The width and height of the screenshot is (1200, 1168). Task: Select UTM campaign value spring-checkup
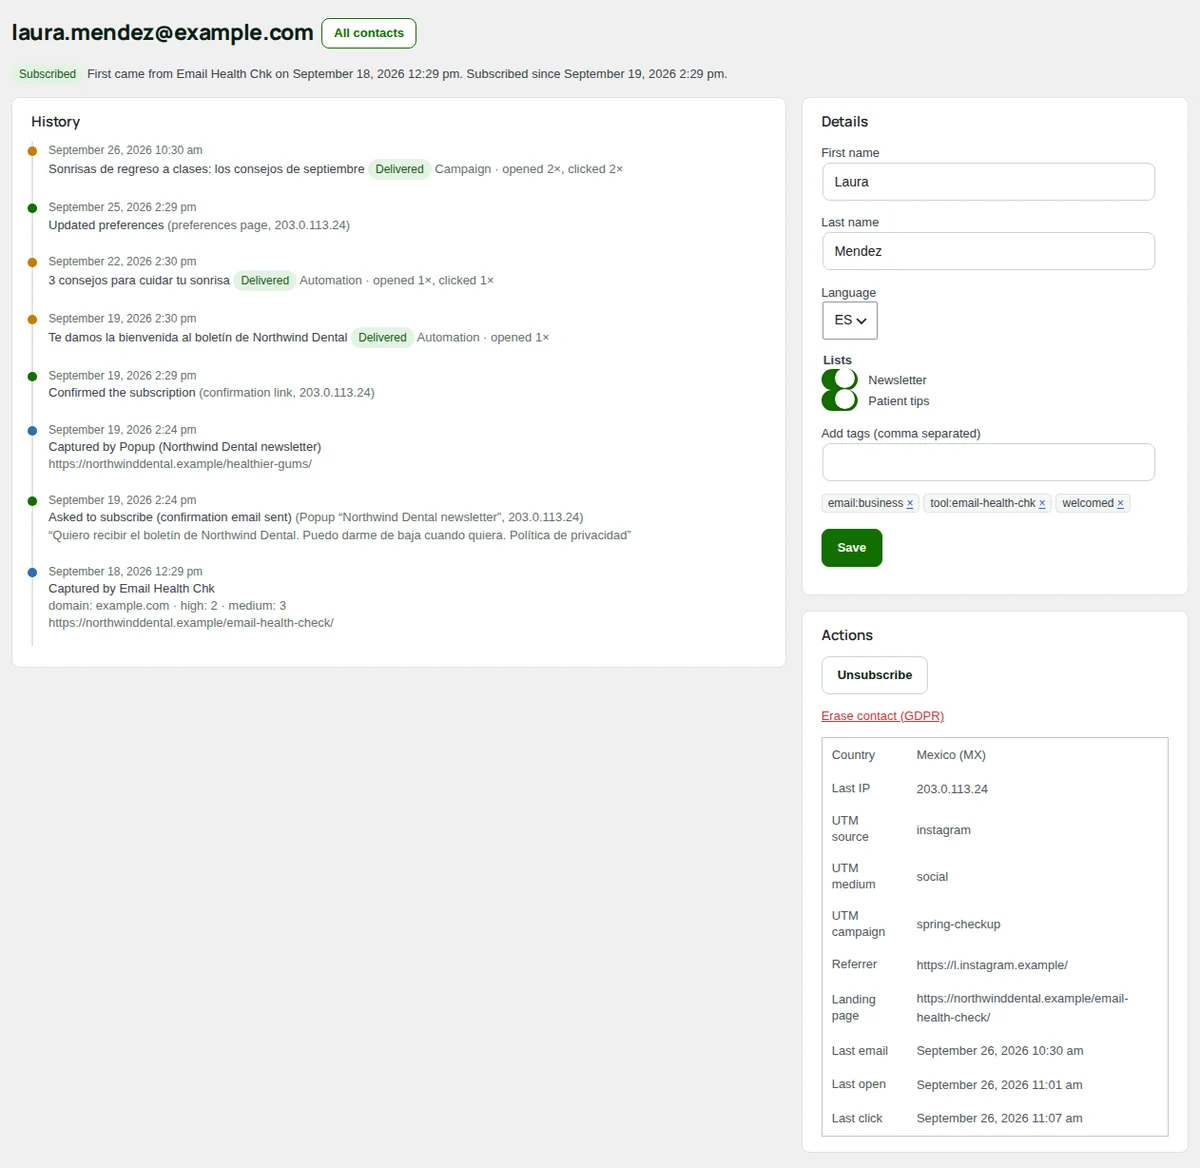click(x=958, y=924)
